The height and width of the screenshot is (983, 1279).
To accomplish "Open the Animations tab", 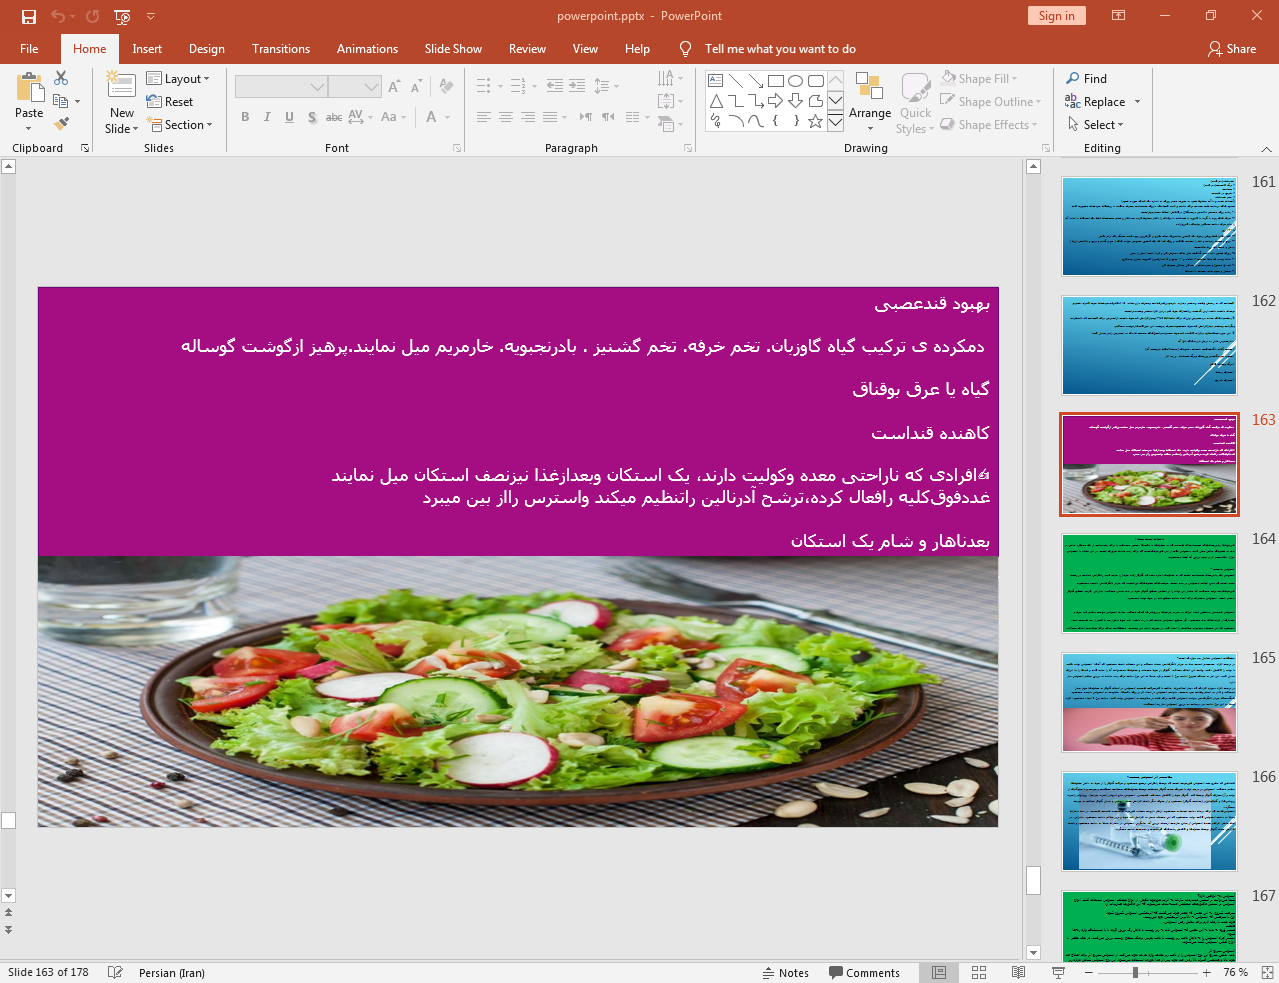I will pos(367,48).
